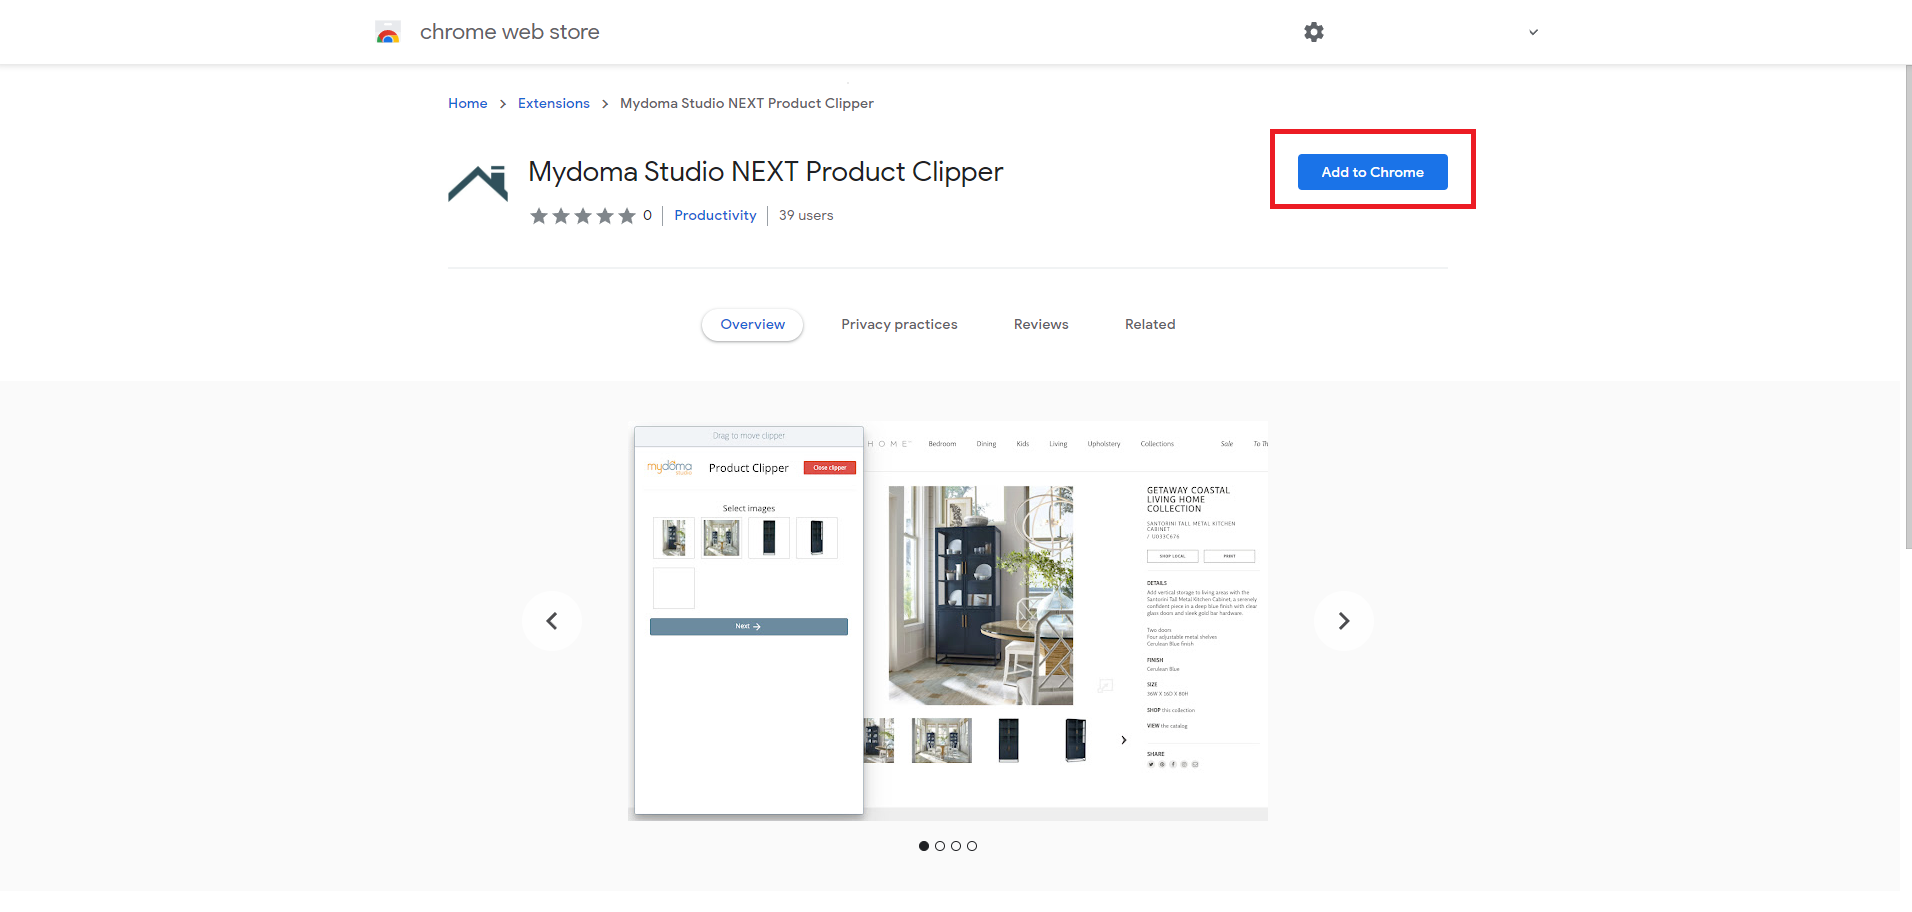Open the Productivity category link
The image size is (1912, 912).
715,215
